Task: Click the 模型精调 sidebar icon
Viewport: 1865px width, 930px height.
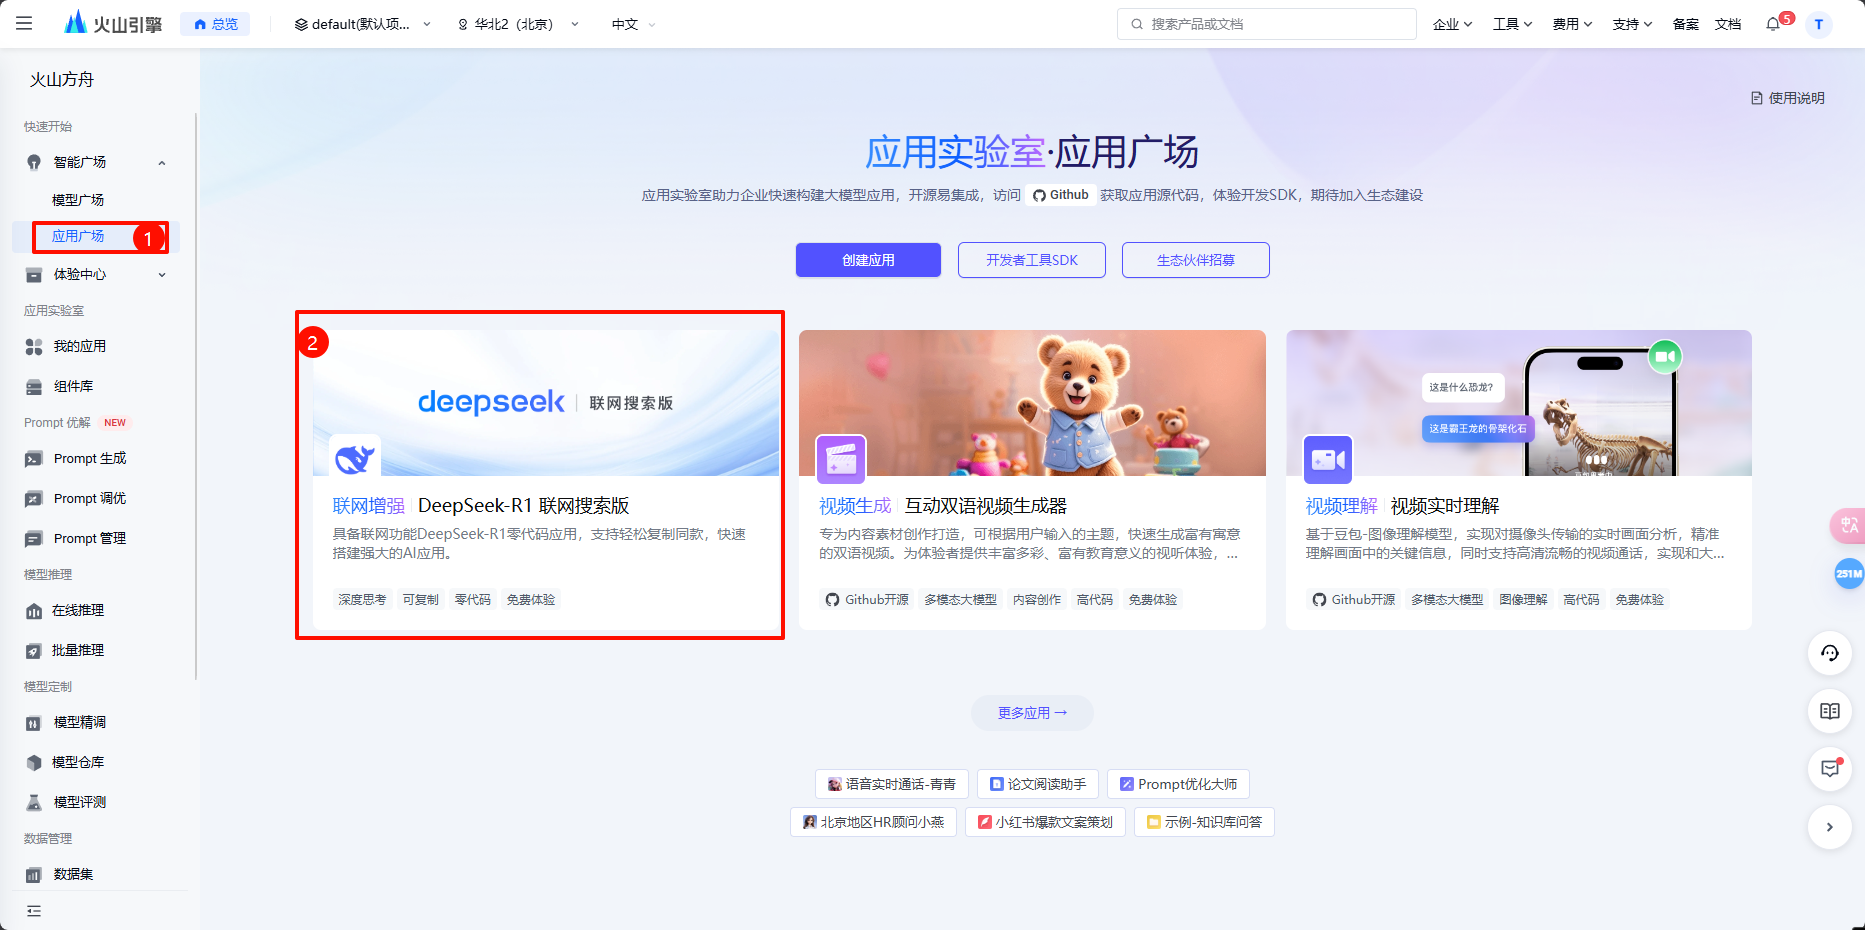Action: point(34,723)
